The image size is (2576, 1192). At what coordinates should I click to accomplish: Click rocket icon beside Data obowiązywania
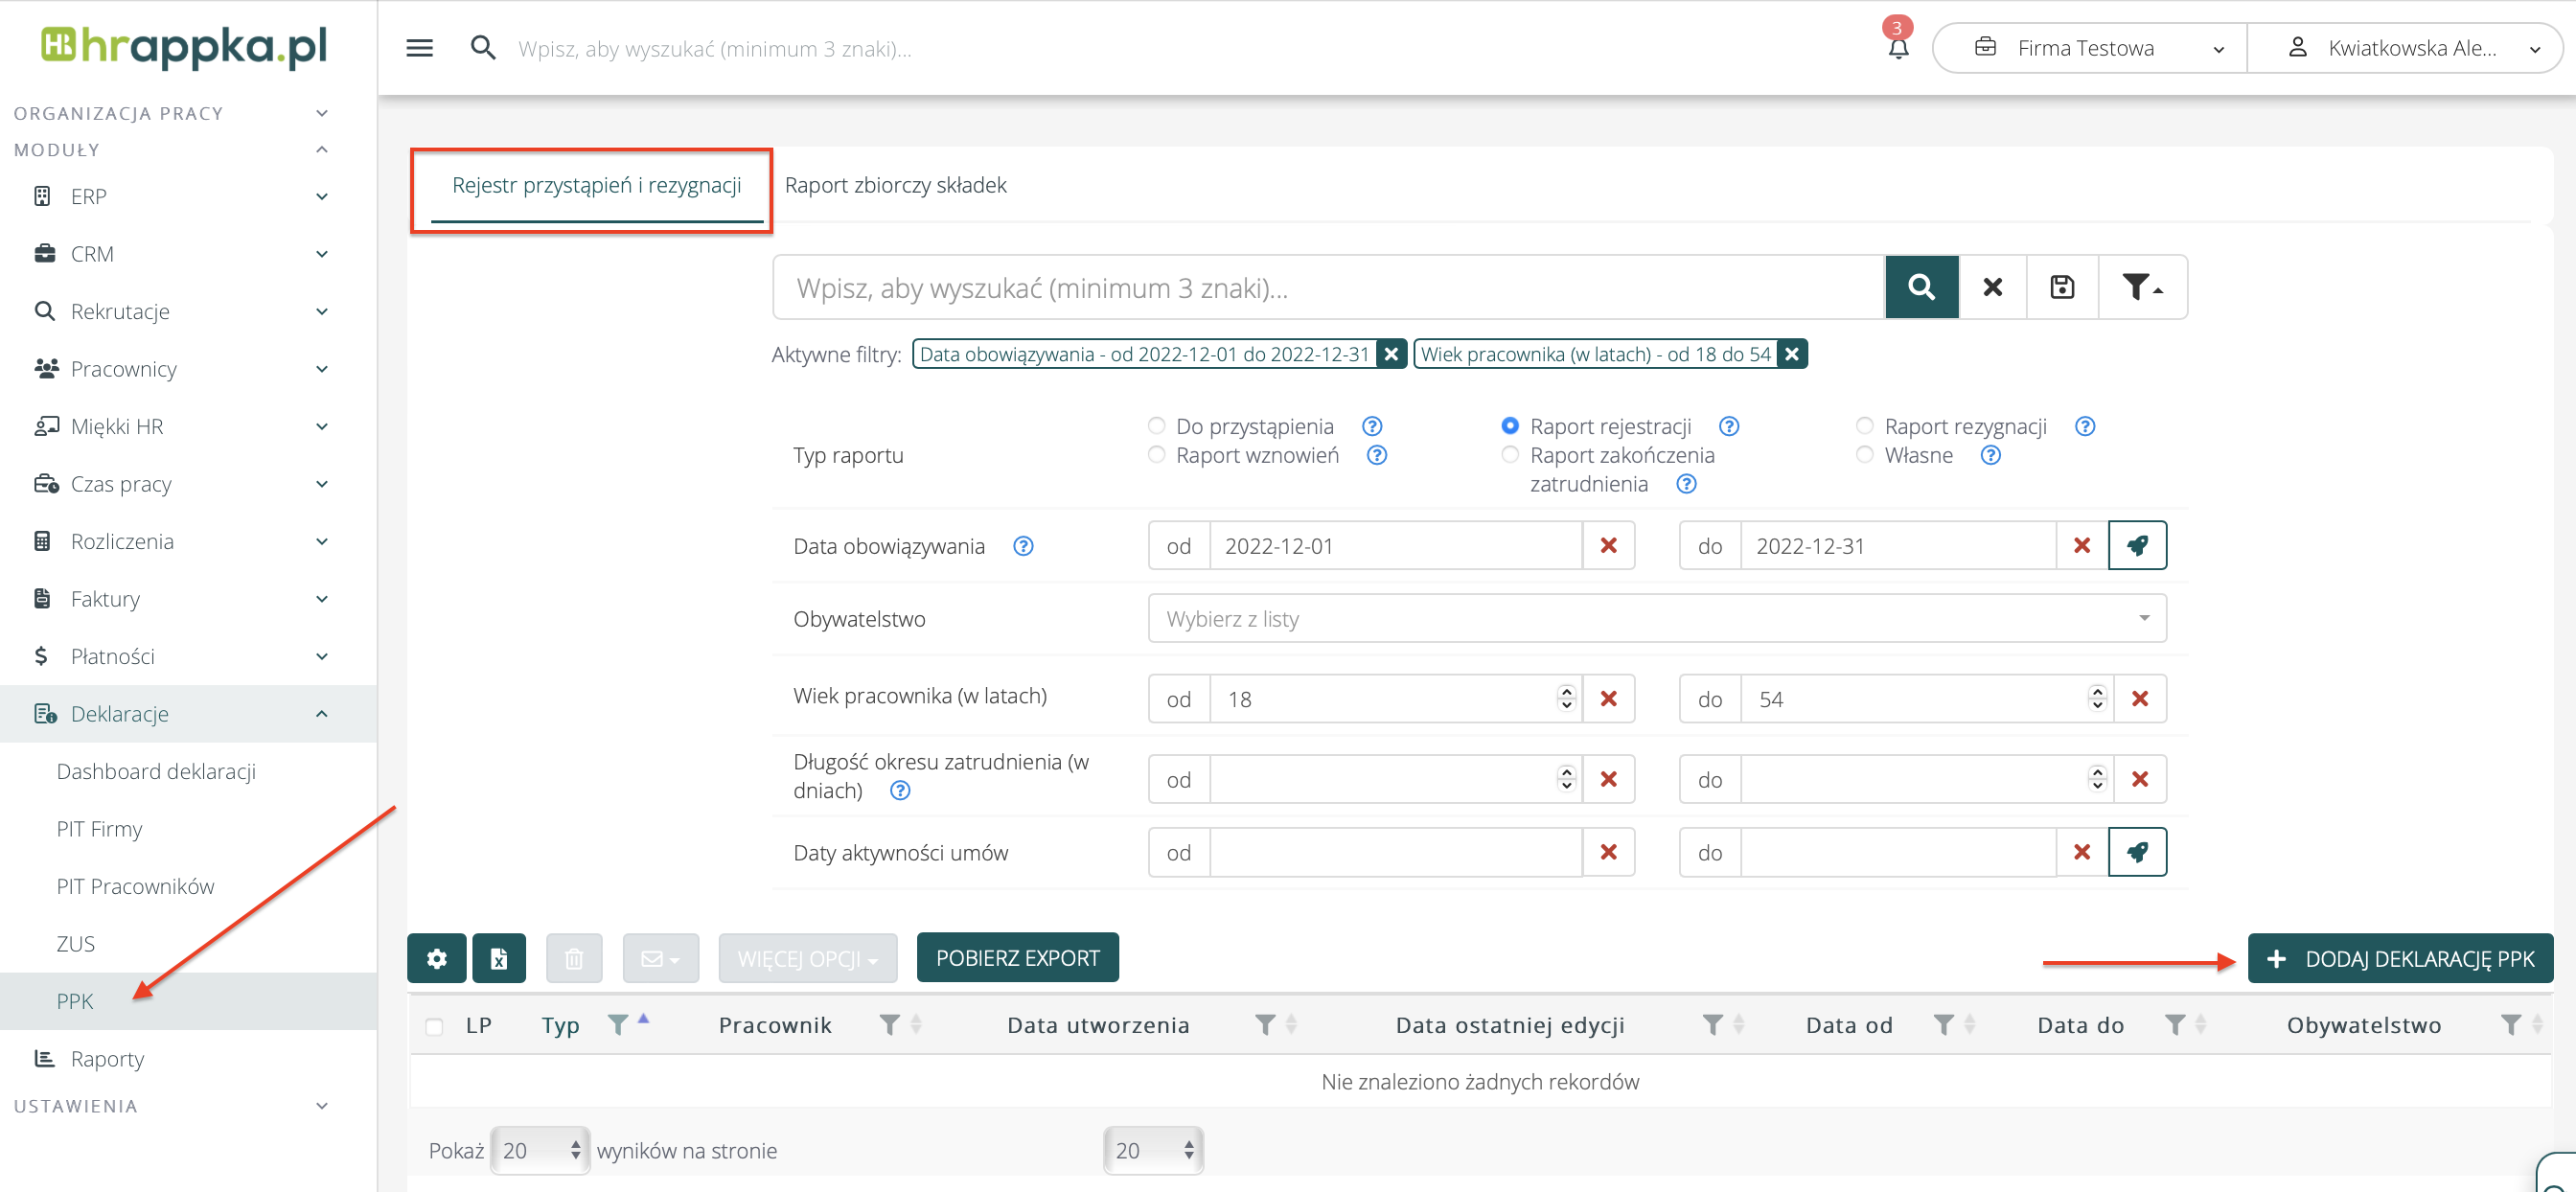point(2136,545)
